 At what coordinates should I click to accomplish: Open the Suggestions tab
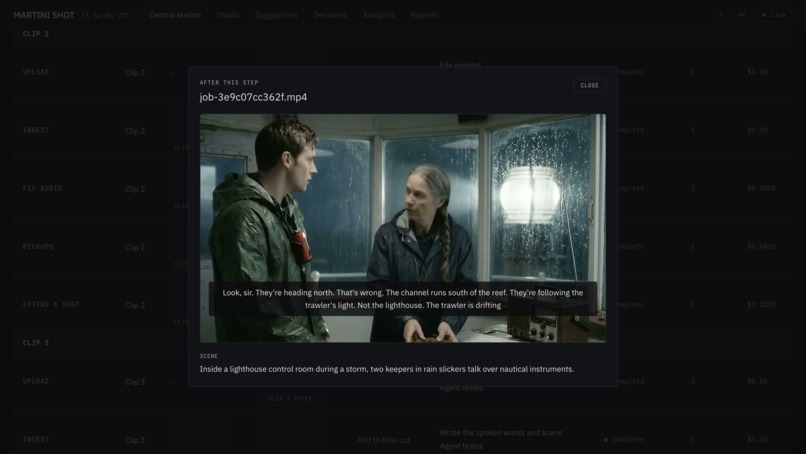click(277, 15)
